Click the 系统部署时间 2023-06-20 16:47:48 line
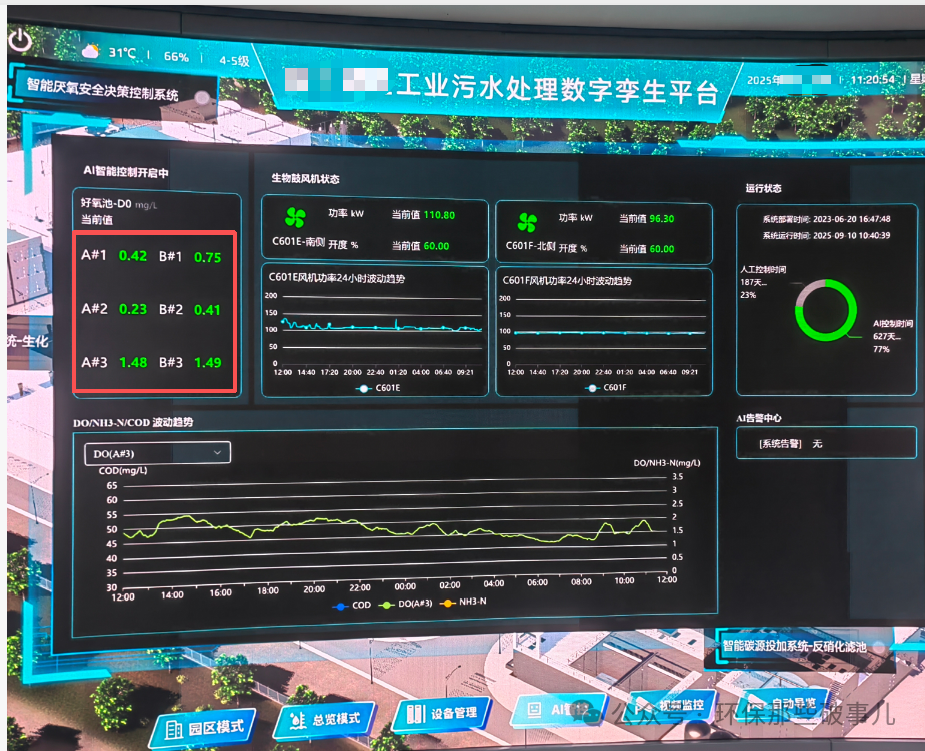This screenshot has width=925, height=751. click(x=826, y=219)
